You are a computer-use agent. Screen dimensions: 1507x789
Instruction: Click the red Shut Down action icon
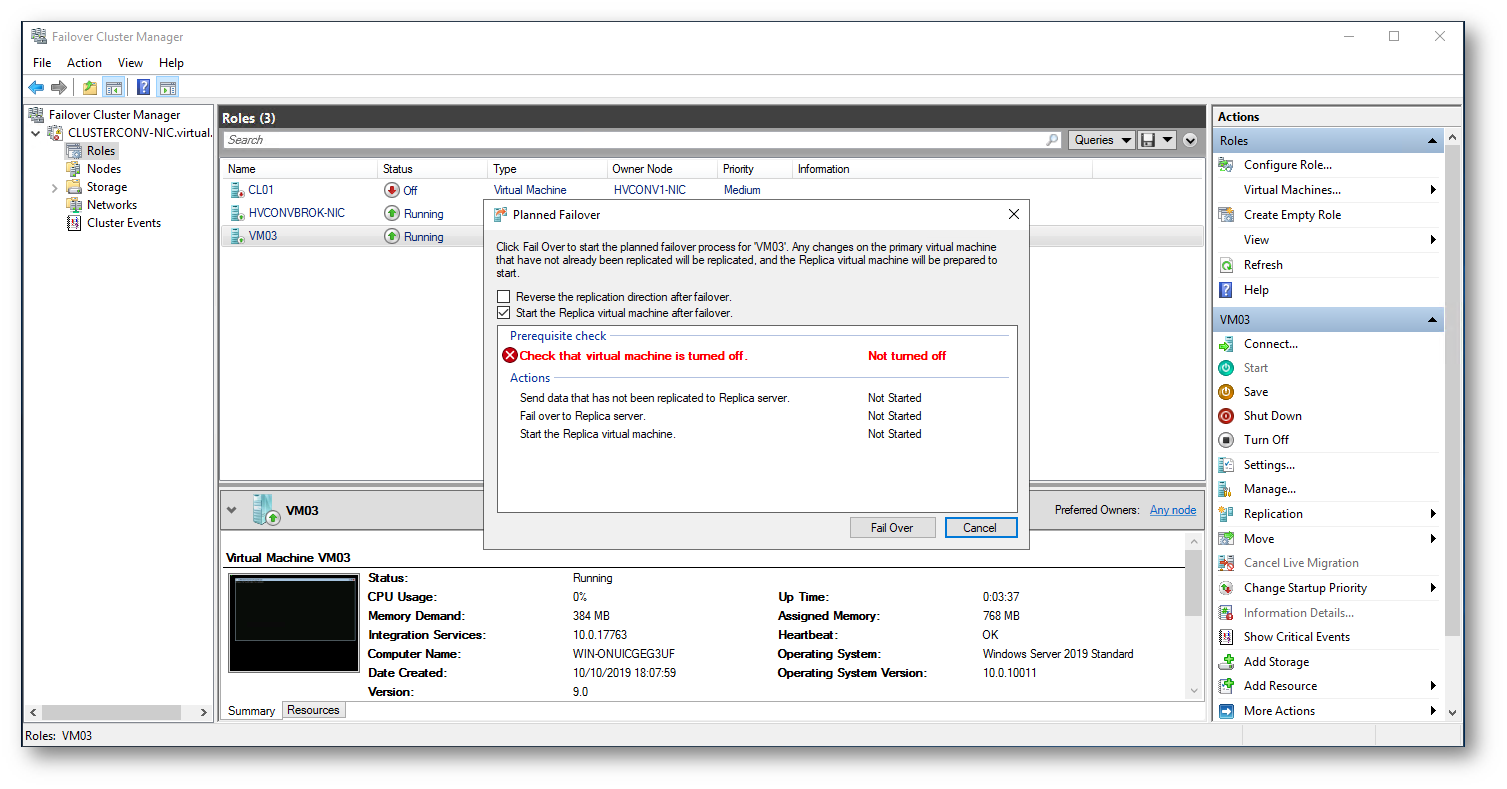coord(1226,416)
